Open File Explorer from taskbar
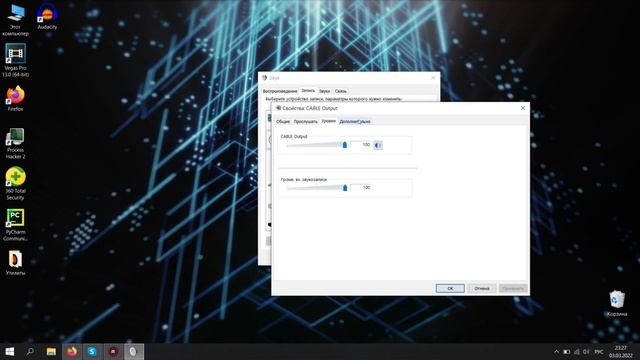 (51, 351)
